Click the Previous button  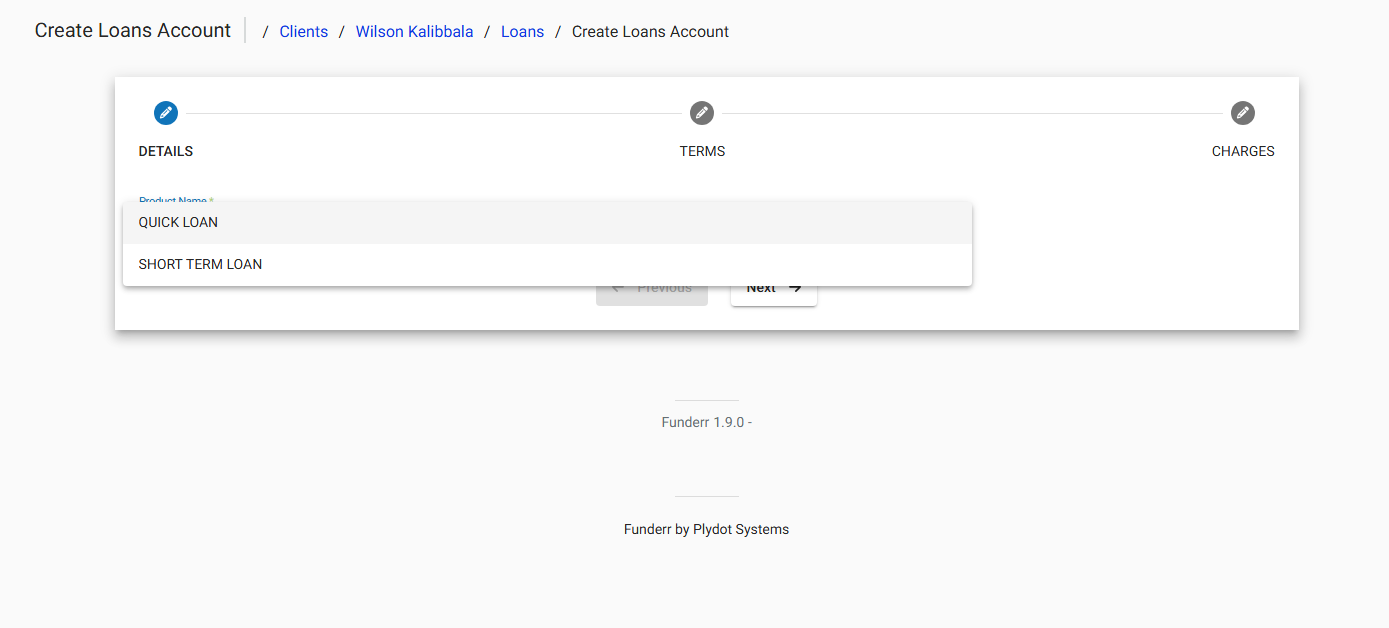point(651,287)
